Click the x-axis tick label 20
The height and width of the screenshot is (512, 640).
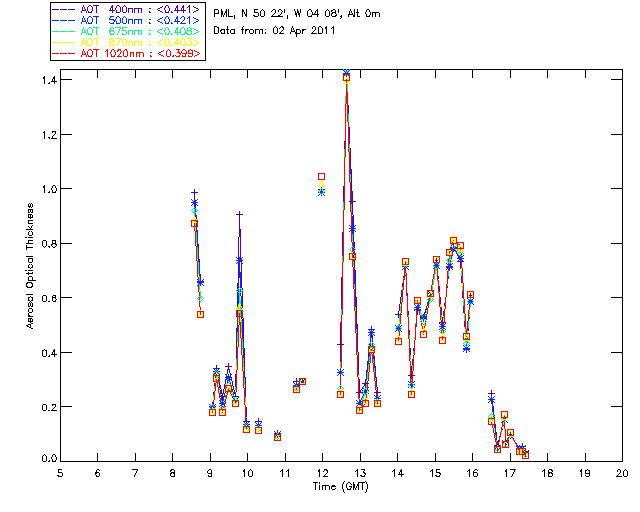coord(622,473)
